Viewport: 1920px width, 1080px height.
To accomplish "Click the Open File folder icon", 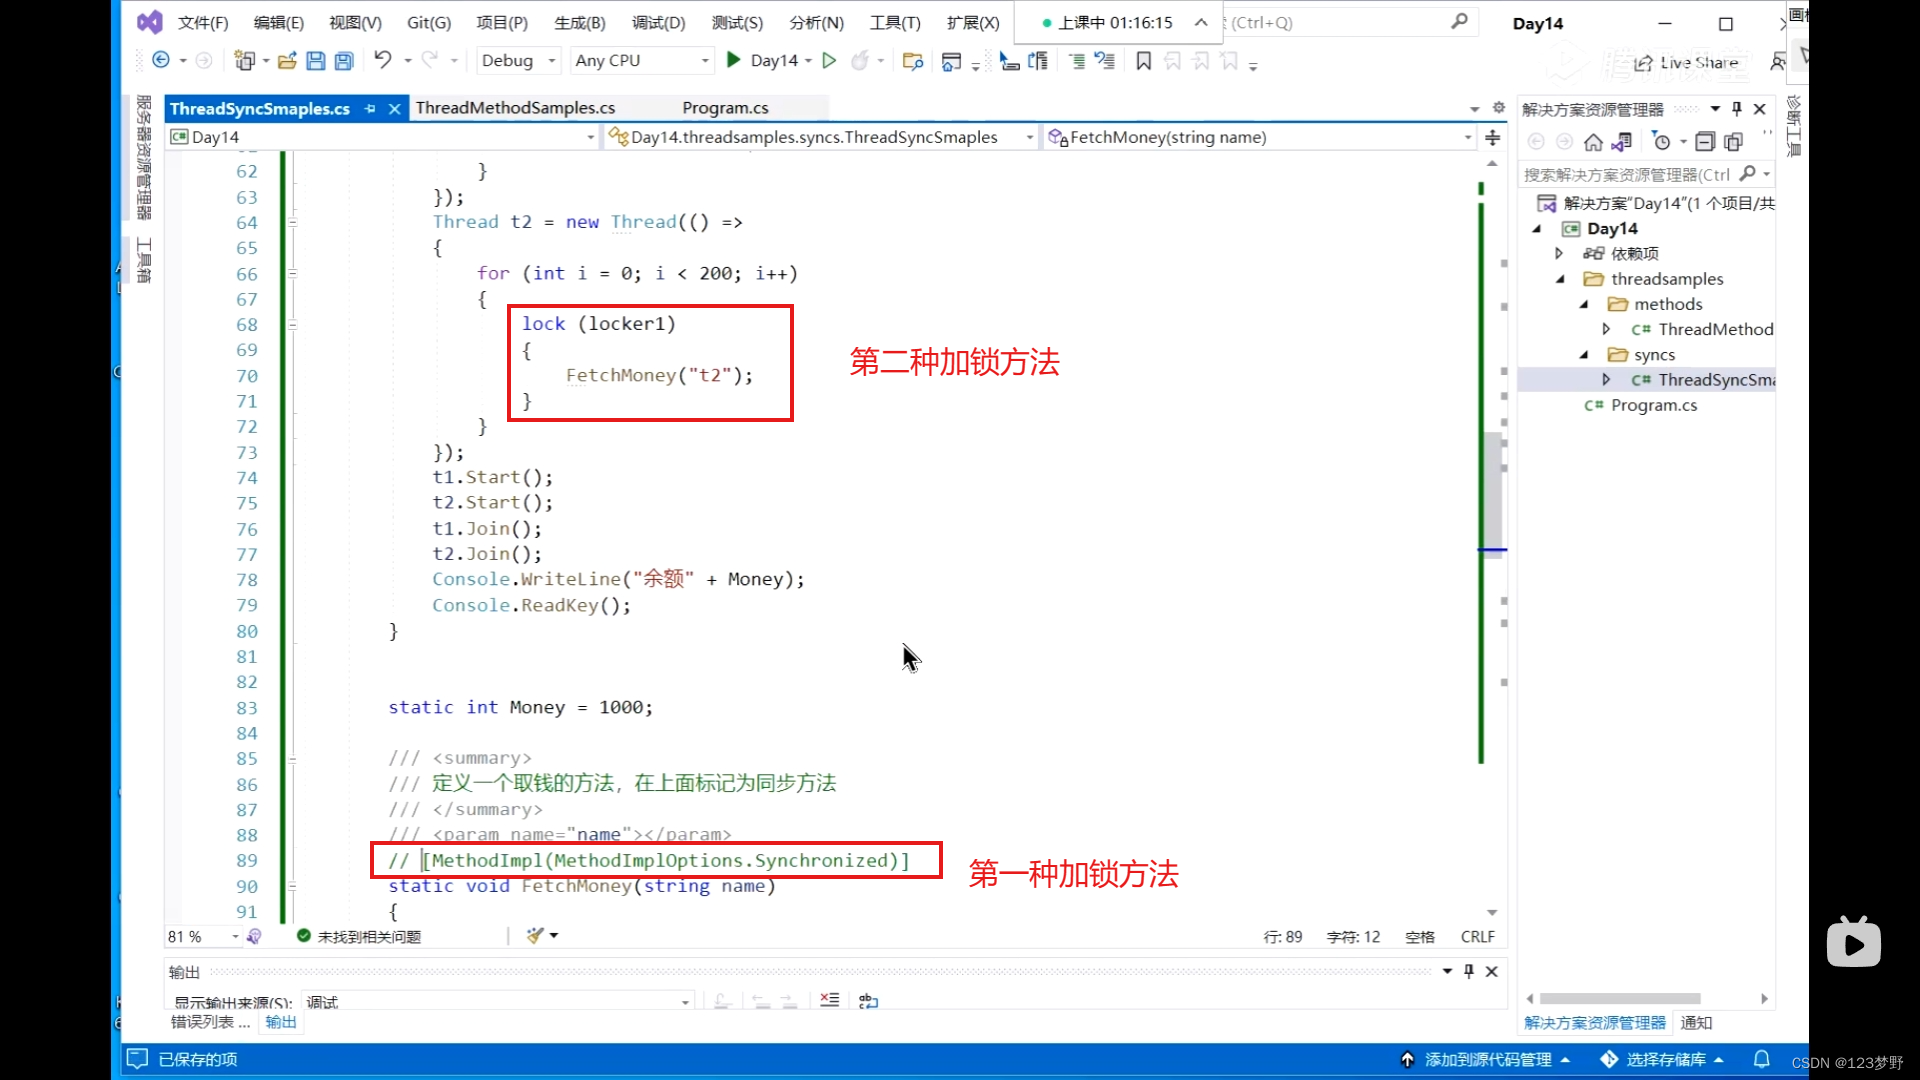I will pos(287,61).
